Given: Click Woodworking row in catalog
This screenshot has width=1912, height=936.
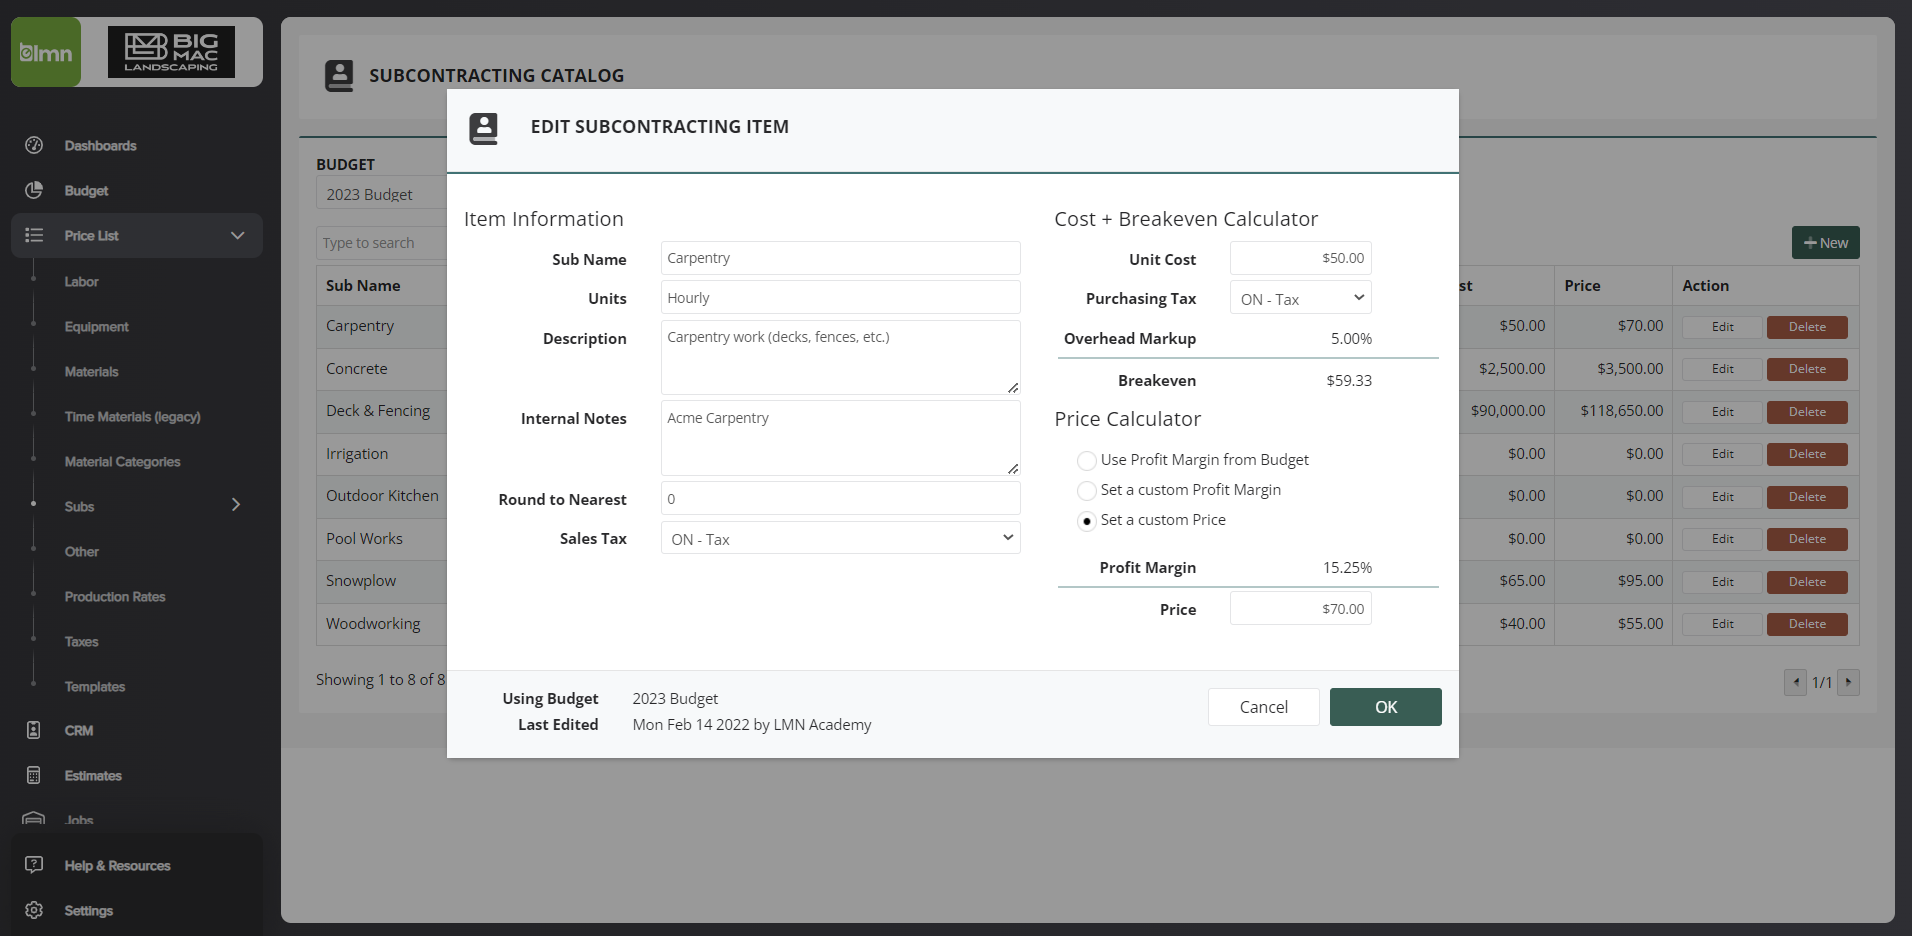Looking at the screenshot, I should click(373, 624).
